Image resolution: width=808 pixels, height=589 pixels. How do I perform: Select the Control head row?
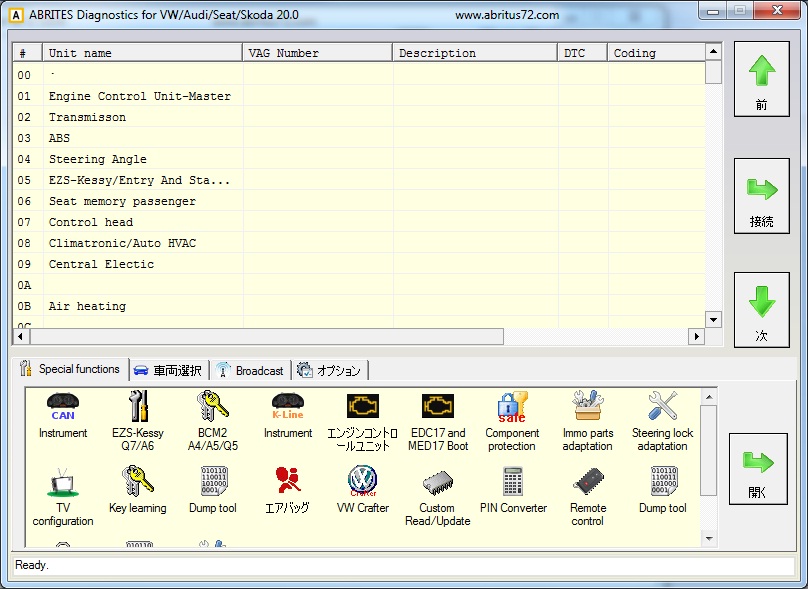pyautogui.click(x=359, y=222)
